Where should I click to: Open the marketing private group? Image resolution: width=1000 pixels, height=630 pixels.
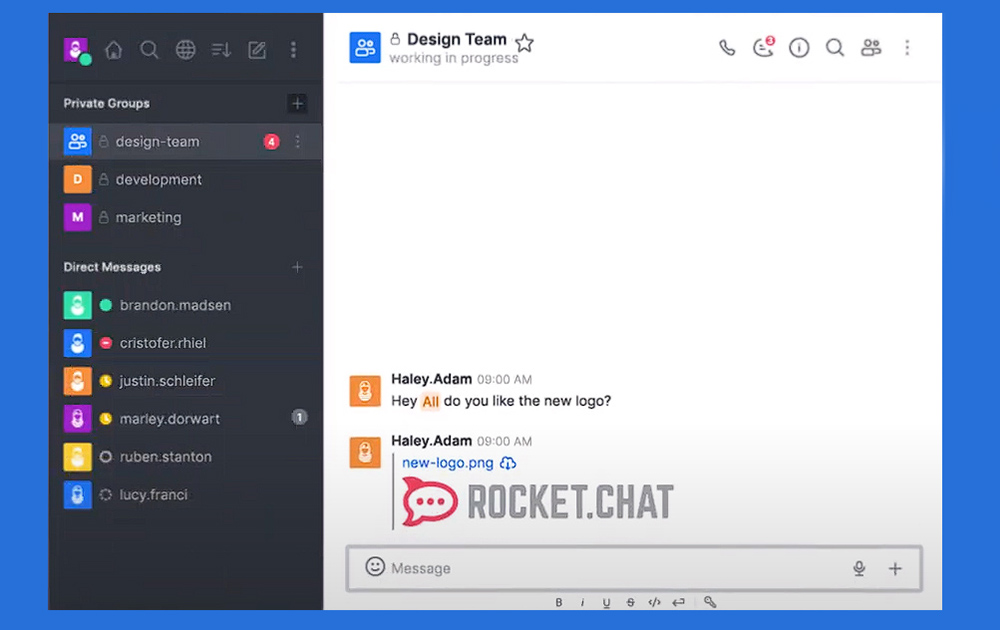click(x=186, y=217)
